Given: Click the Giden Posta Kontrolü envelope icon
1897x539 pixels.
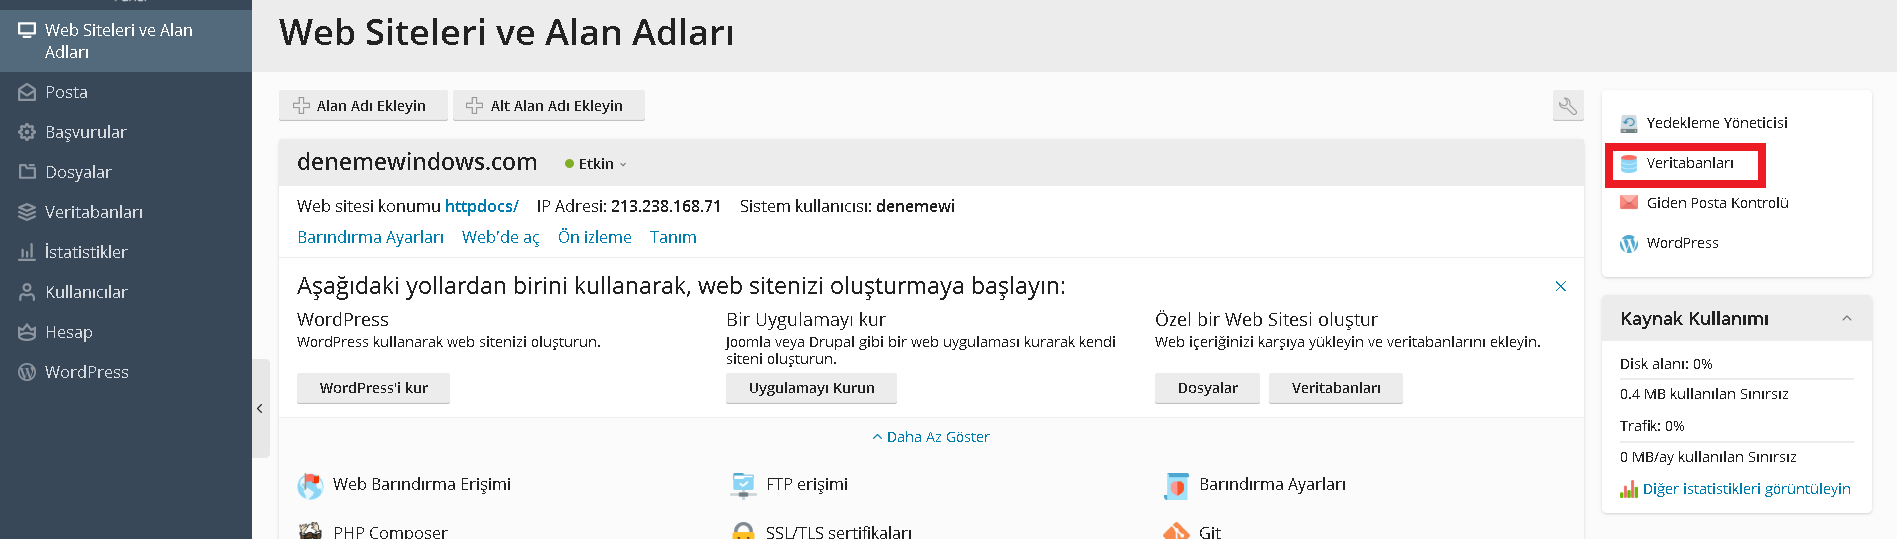Looking at the screenshot, I should coord(1629,203).
